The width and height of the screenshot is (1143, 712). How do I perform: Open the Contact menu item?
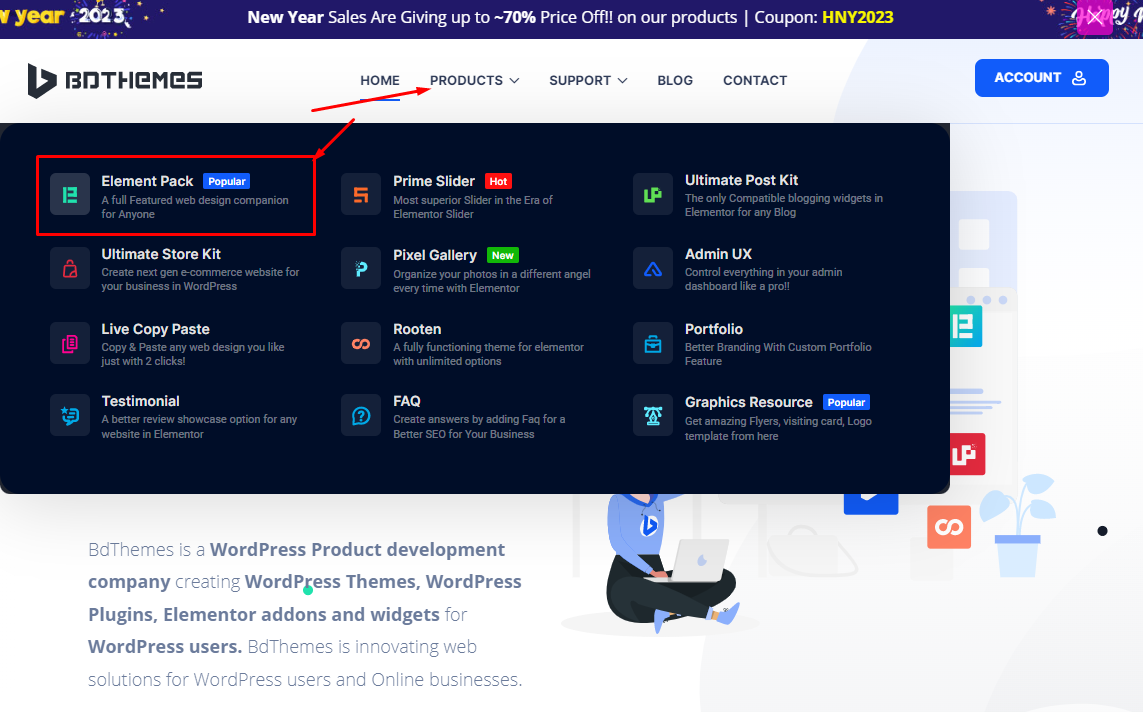pos(755,80)
